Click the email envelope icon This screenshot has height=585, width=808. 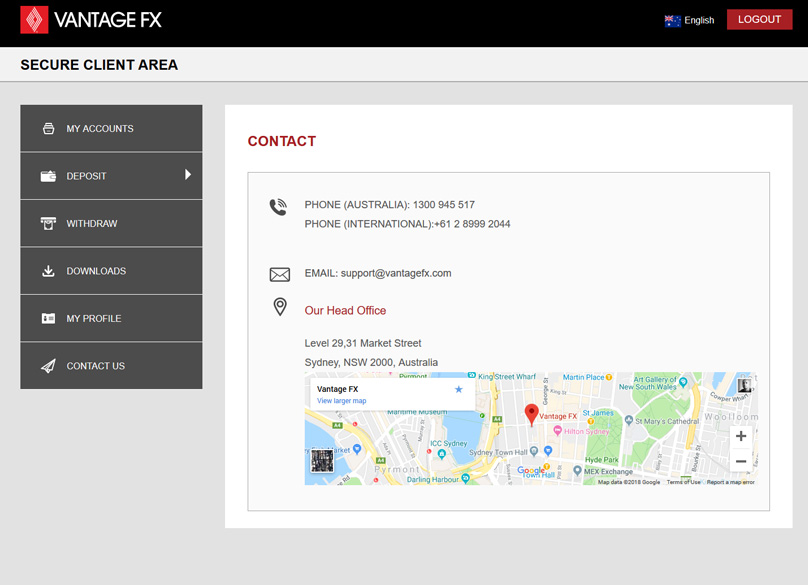pos(280,274)
